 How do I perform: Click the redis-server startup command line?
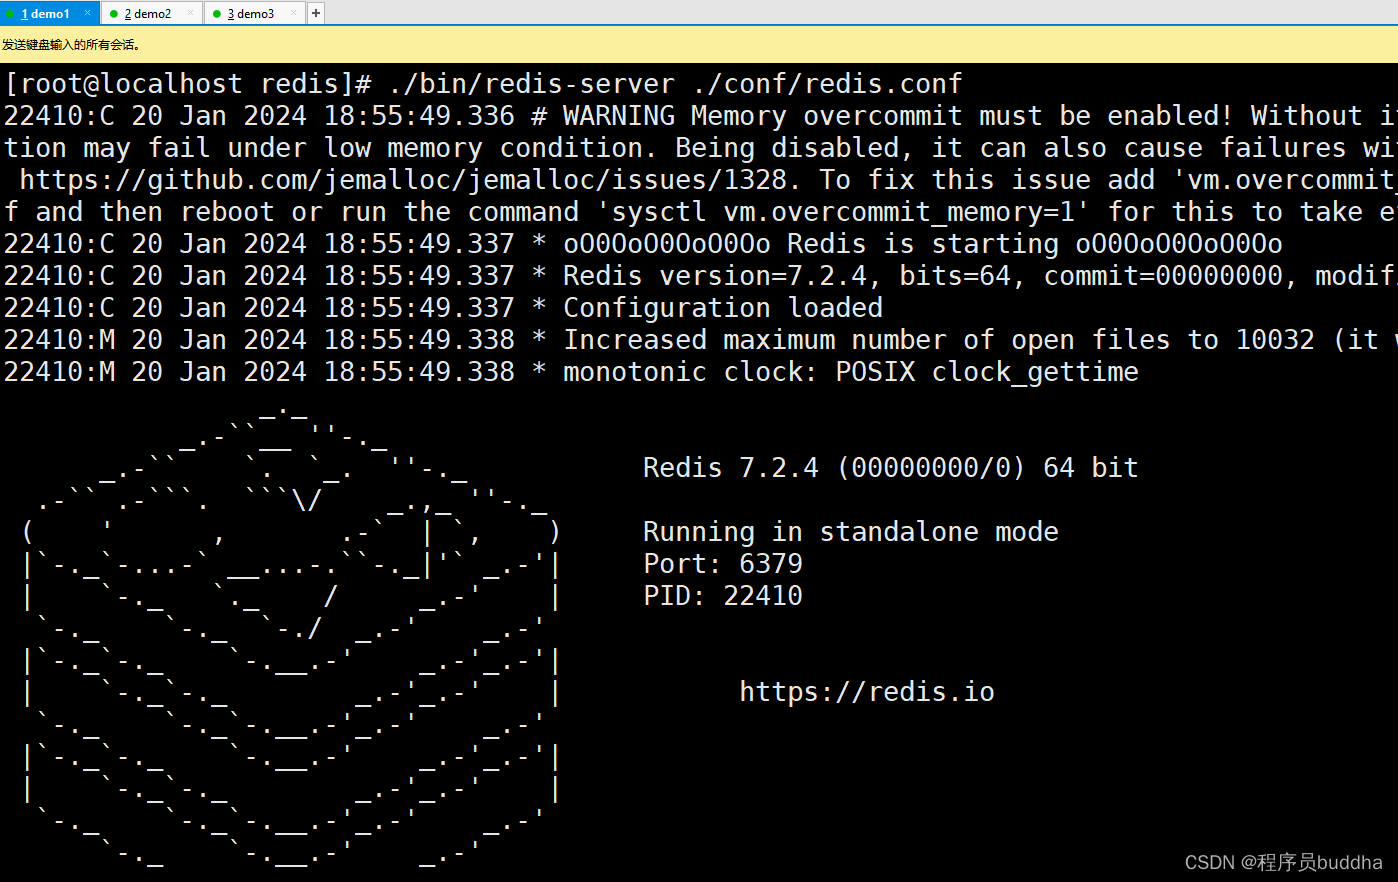(x=483, y=84)
